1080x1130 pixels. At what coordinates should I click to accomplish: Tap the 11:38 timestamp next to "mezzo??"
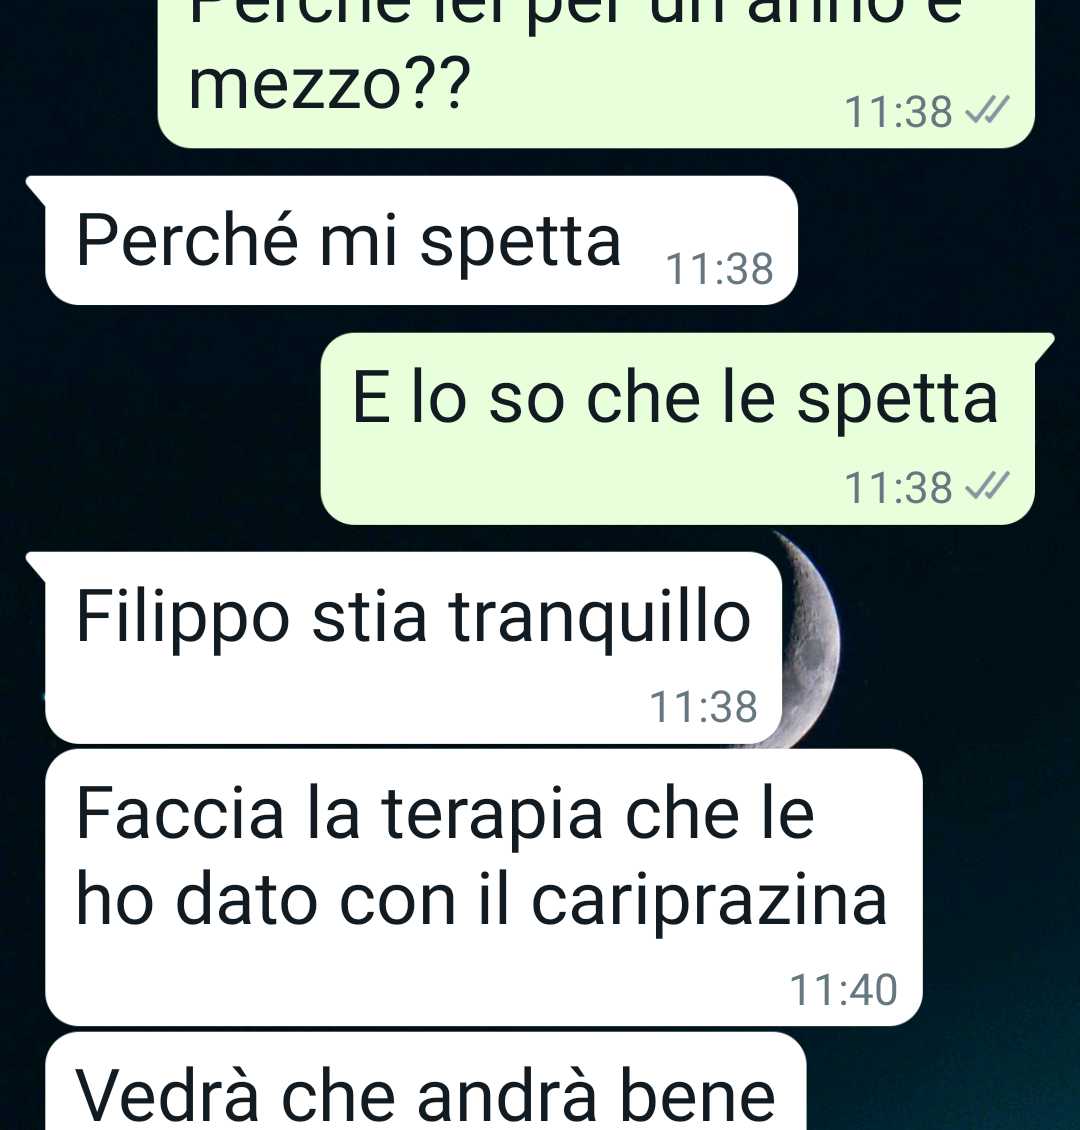tap(898, 112)
